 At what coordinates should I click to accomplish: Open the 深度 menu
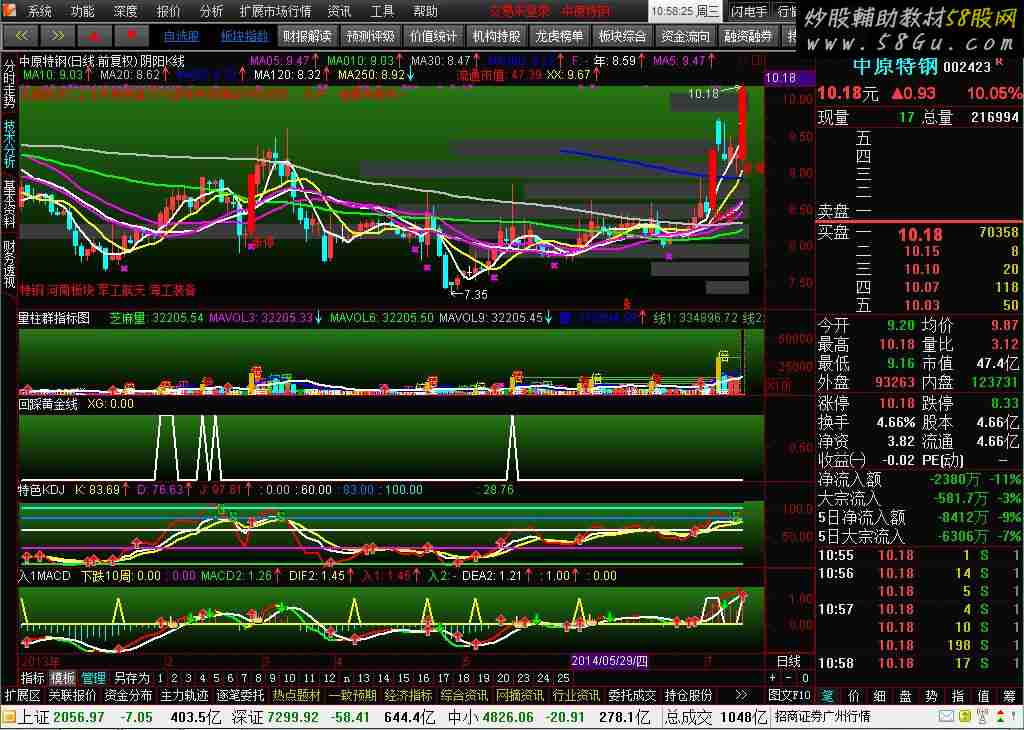point(125,11)
